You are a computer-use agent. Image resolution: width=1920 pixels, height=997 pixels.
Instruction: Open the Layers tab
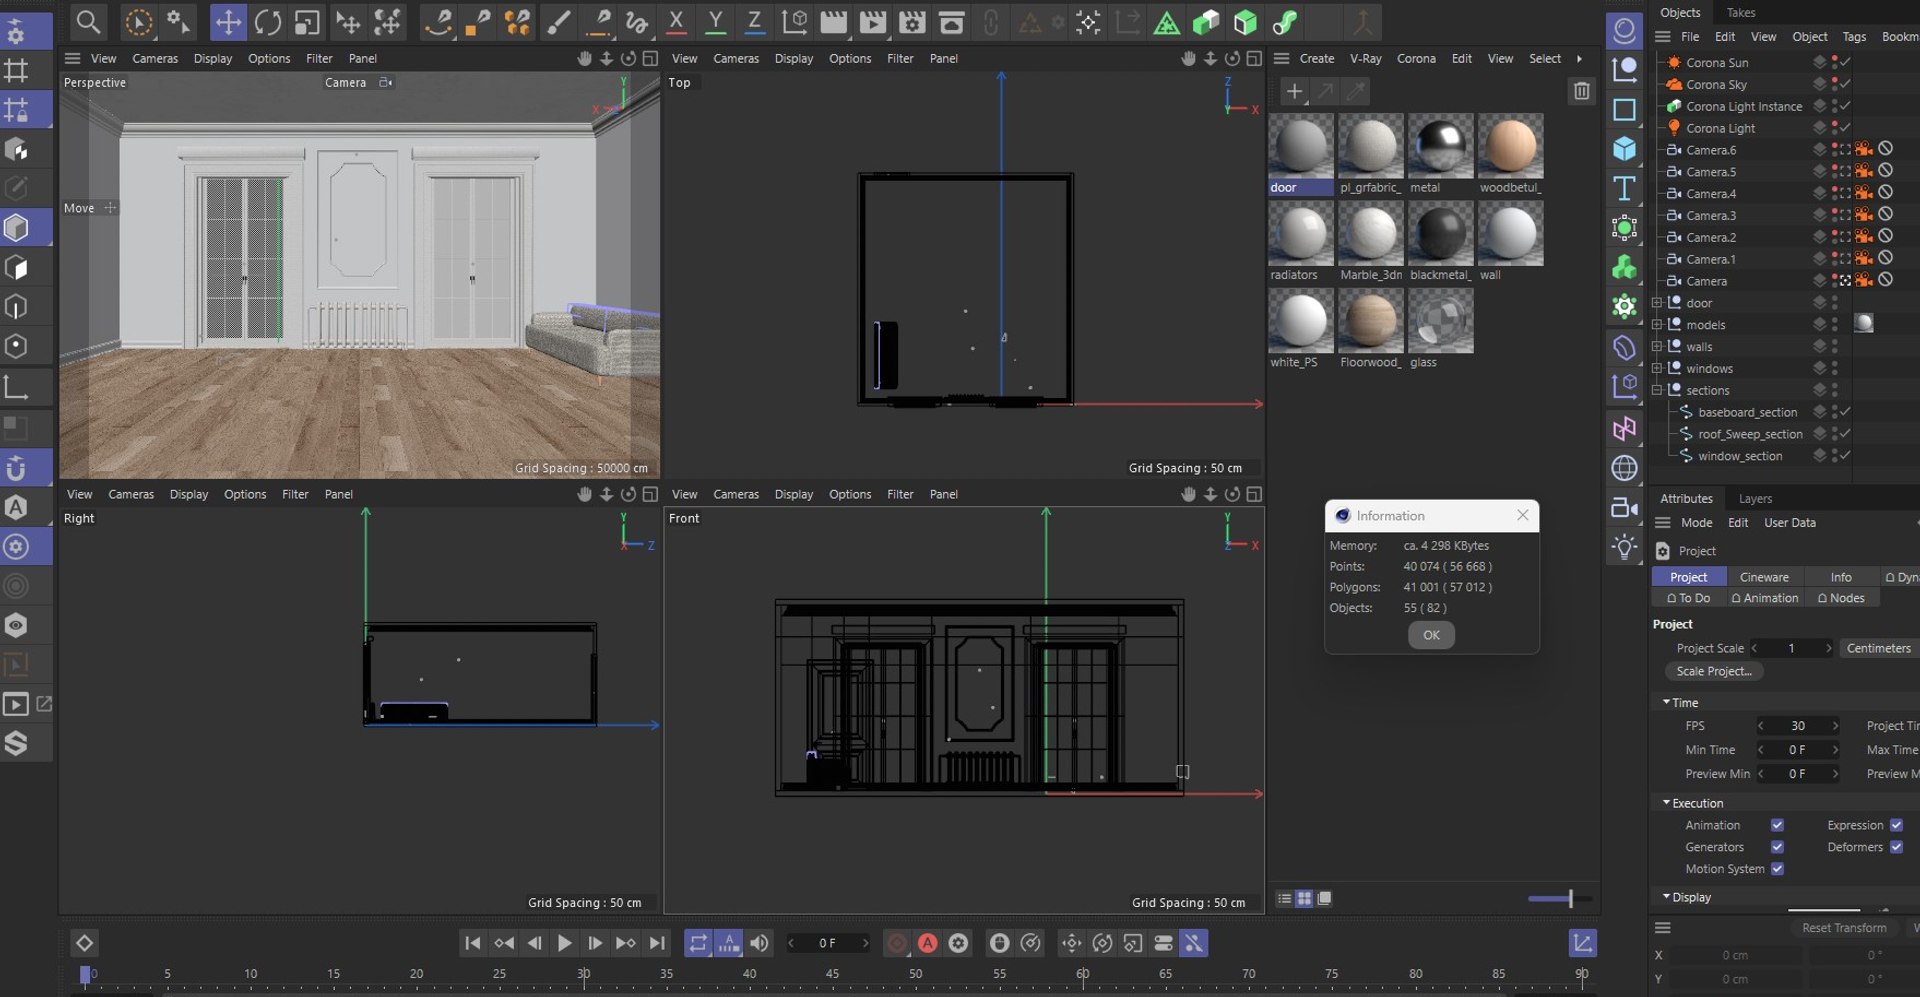pos(1755,499)
